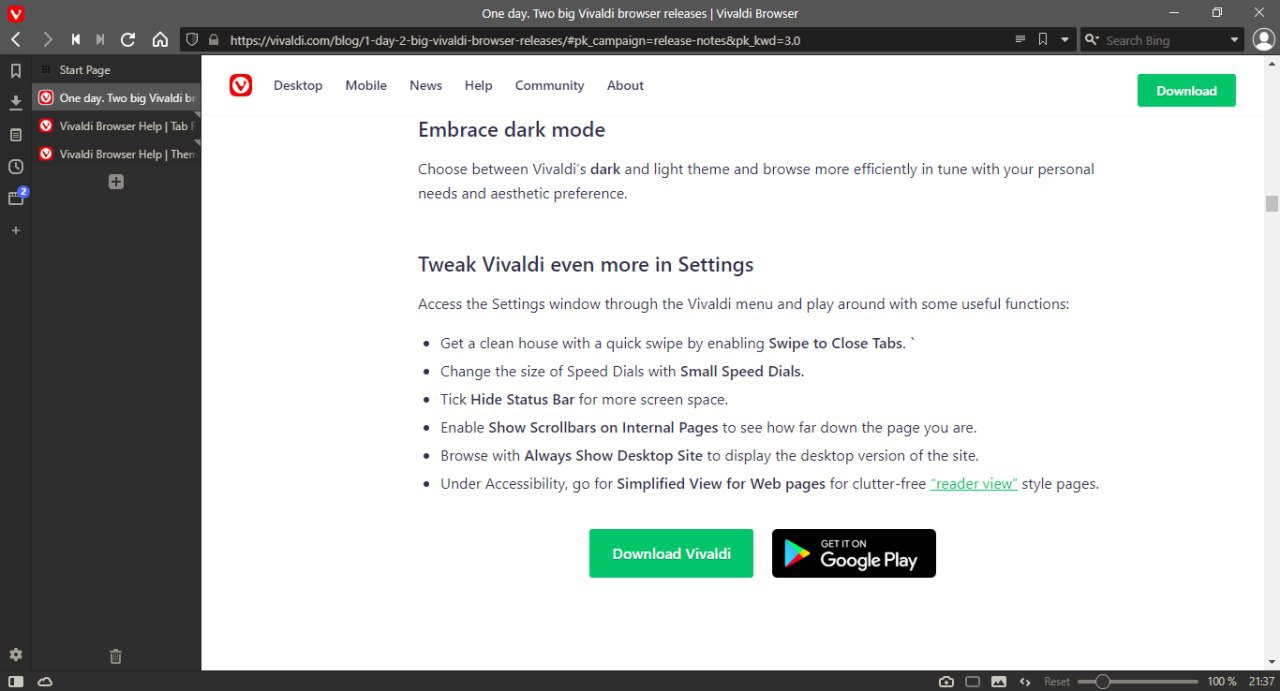Image resolution: width=1280 pixels, height=691 pixels.
Task: Add a new web panel
Action: tap(15, 230)
